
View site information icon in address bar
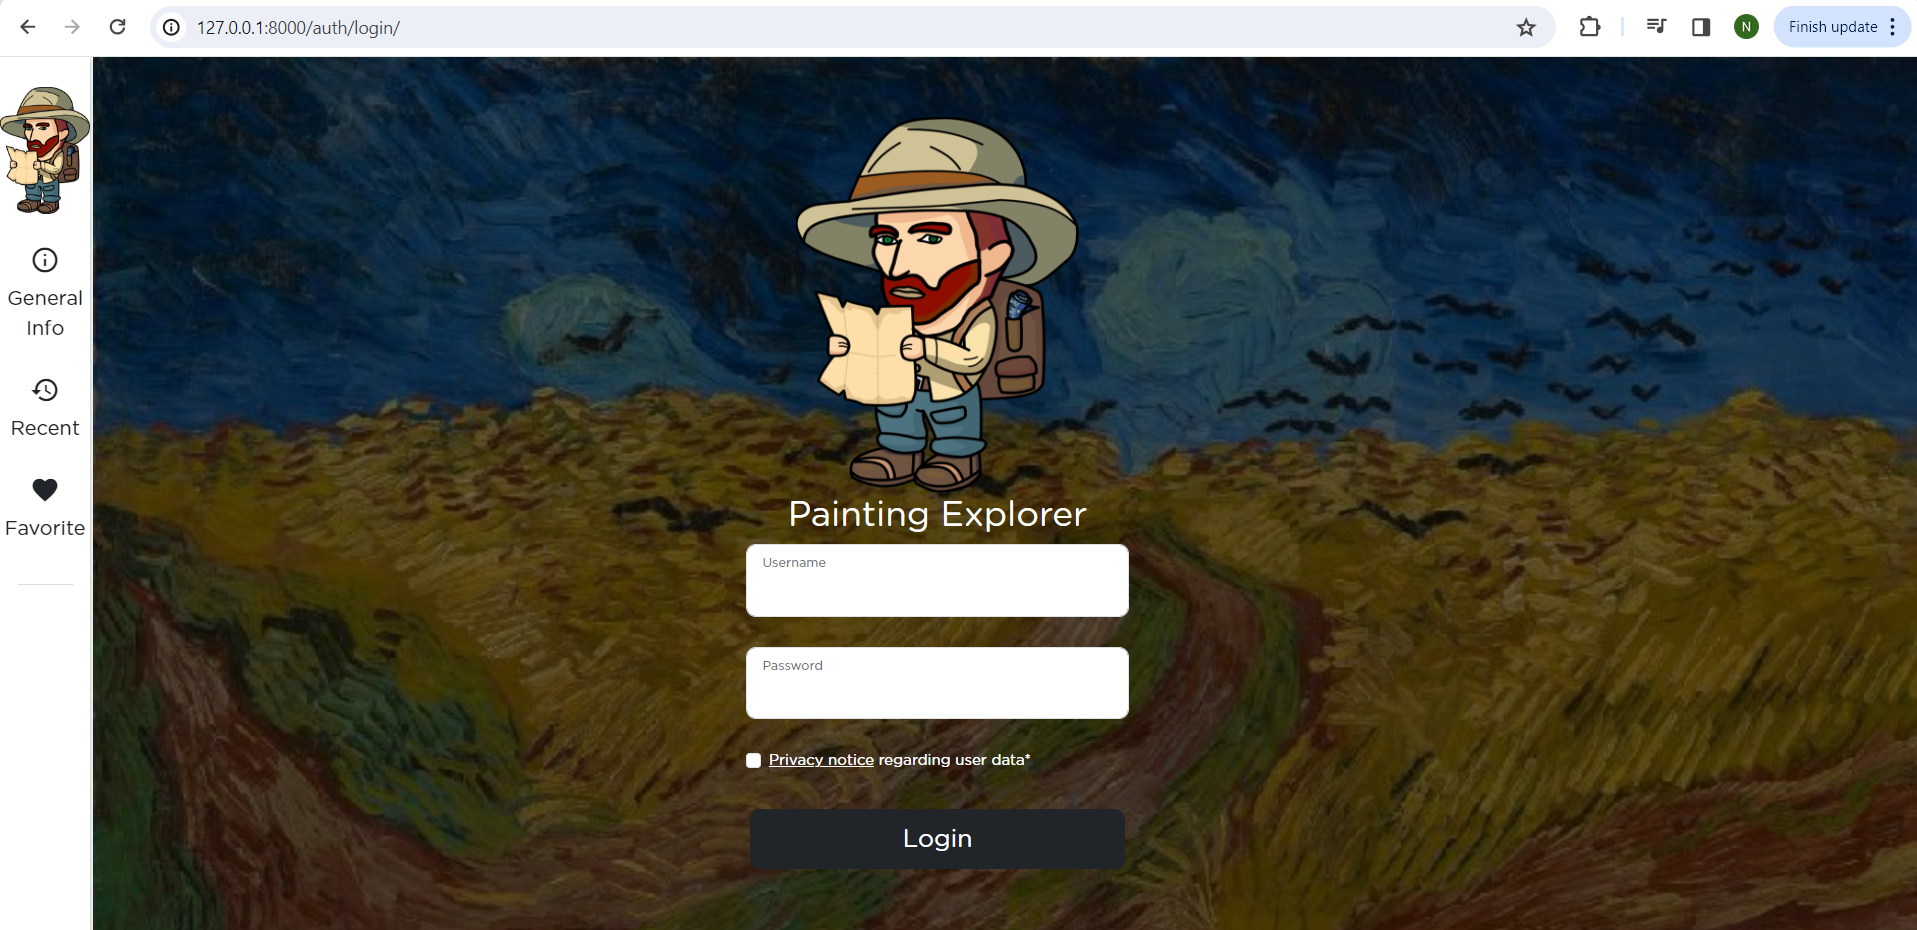[172, 27]
